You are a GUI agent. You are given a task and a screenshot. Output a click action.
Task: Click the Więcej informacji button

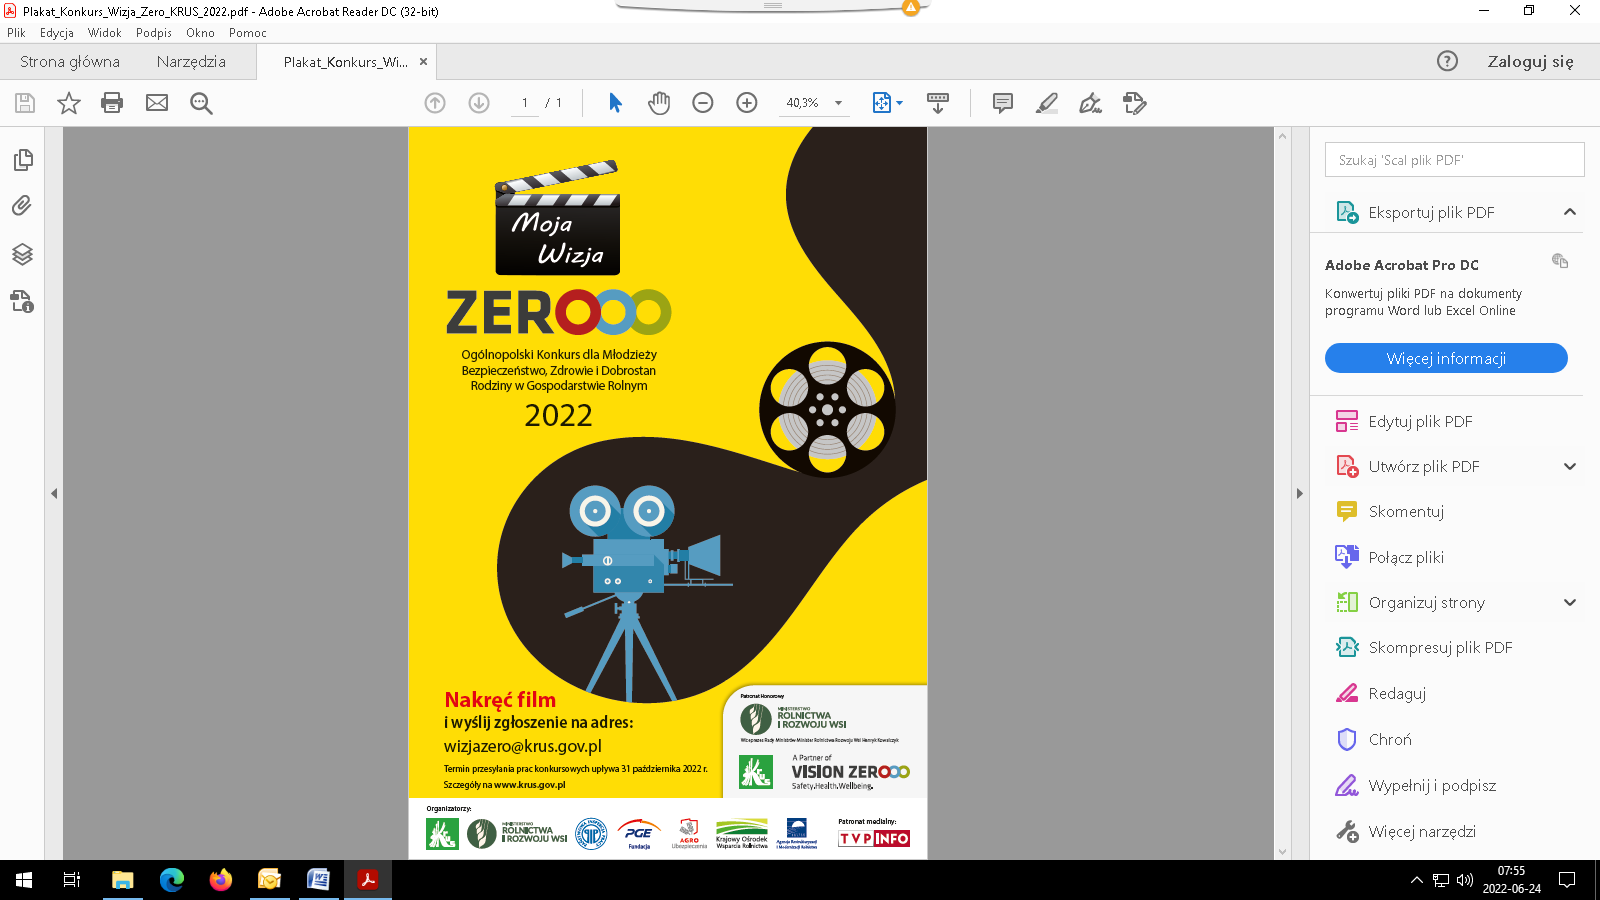pyautogui.click(x=1446, y=358)
